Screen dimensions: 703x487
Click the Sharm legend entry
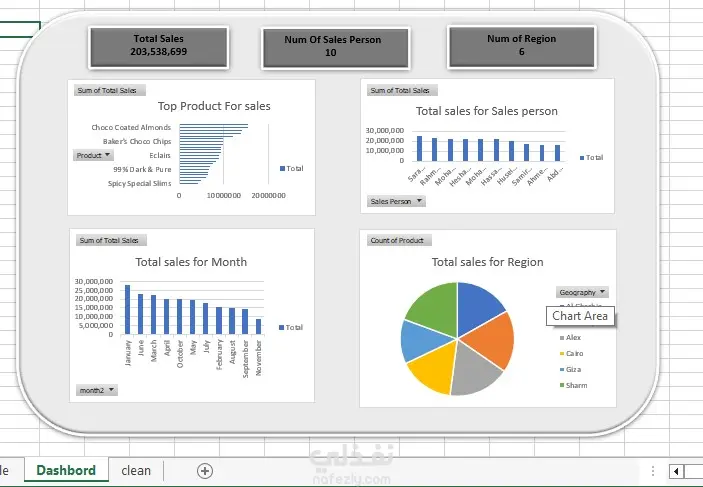[x=573, y=385]
